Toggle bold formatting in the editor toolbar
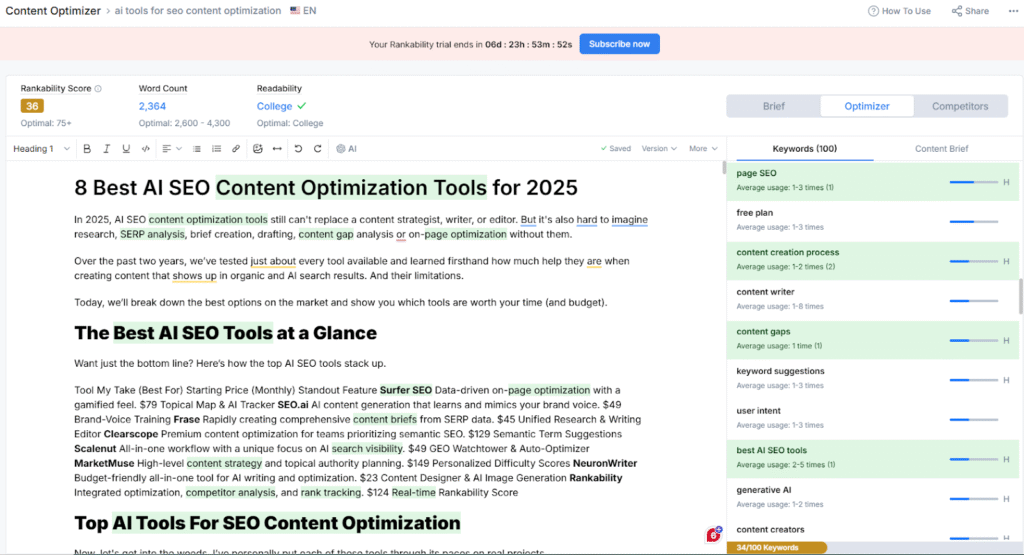 pyautogui.click(x=87, y=149)
